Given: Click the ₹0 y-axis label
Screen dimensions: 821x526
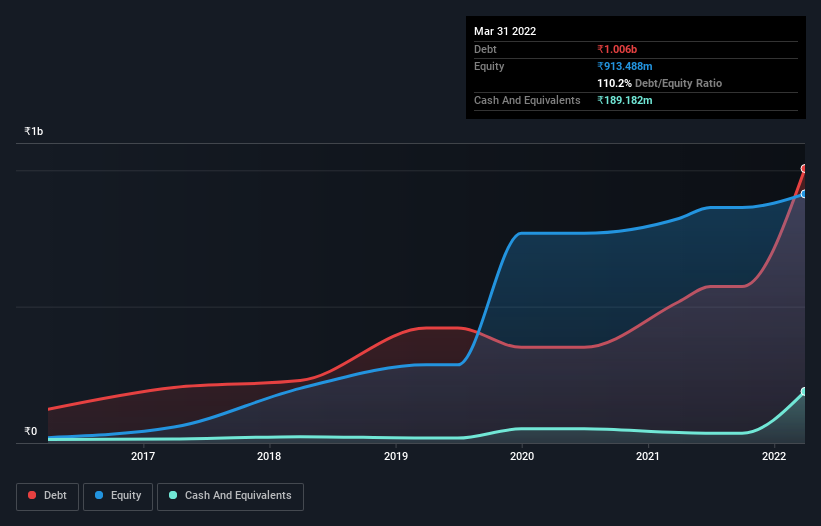Looking at the screenshot, I should [x=31, y=431].
